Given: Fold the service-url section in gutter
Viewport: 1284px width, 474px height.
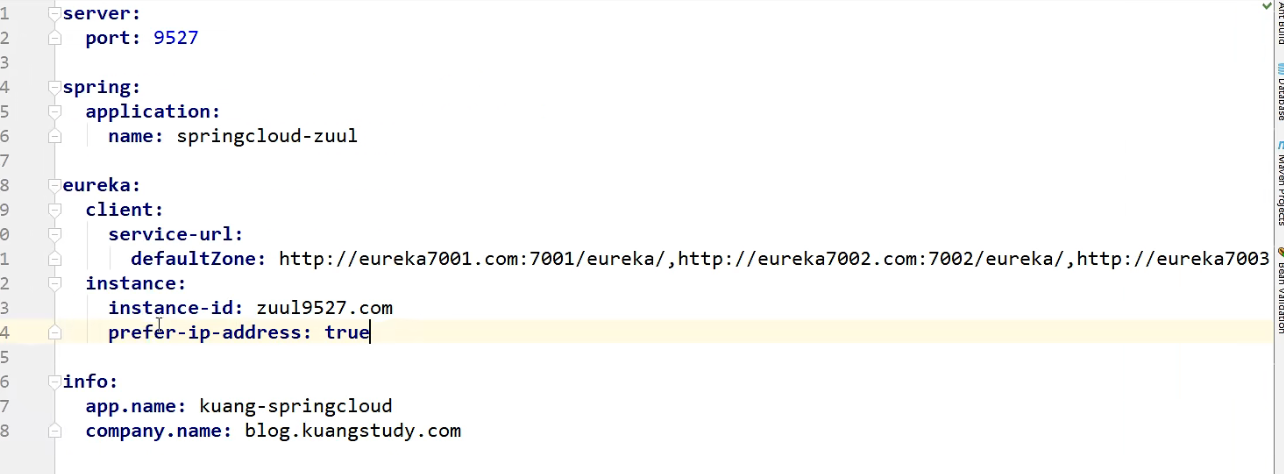Looking at the screenshot, I should click(54, 235).
